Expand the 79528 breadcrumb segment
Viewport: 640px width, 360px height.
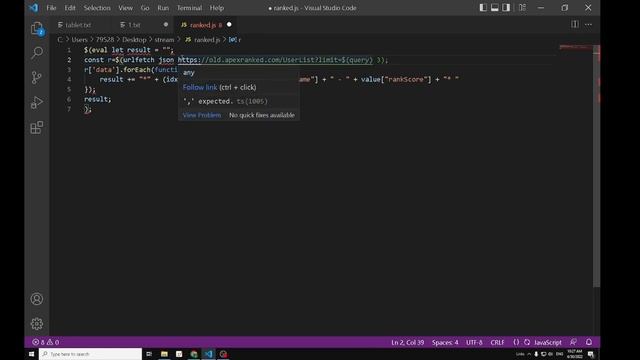pos(105,40)
